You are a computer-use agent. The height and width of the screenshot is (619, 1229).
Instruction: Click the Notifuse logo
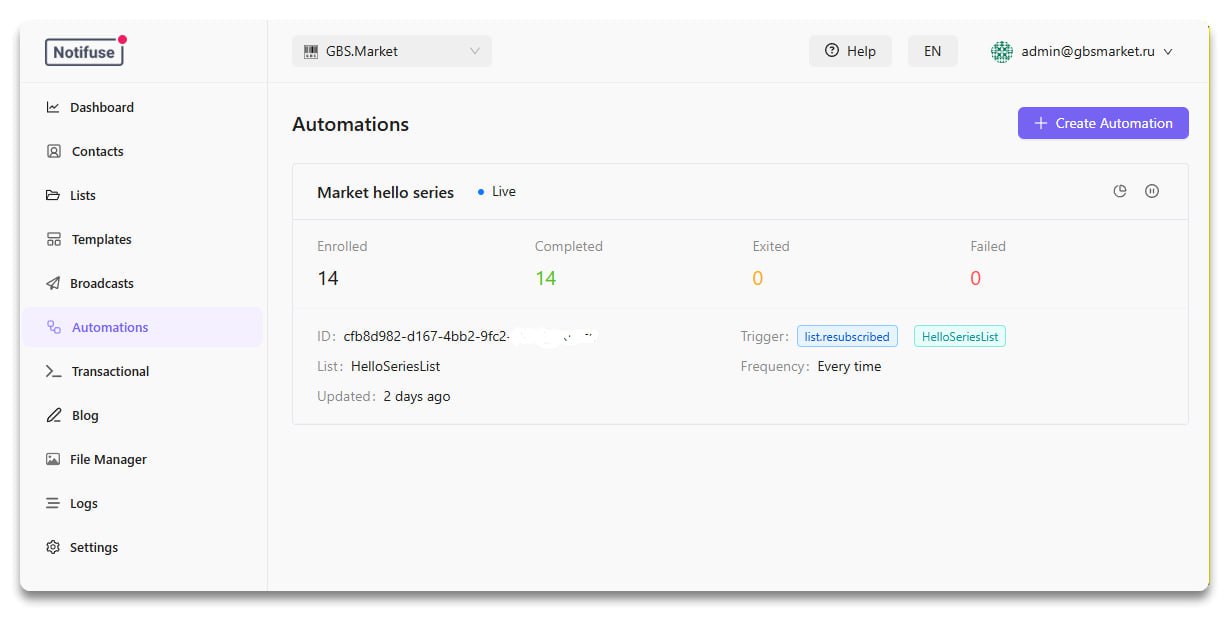(84, 51)
